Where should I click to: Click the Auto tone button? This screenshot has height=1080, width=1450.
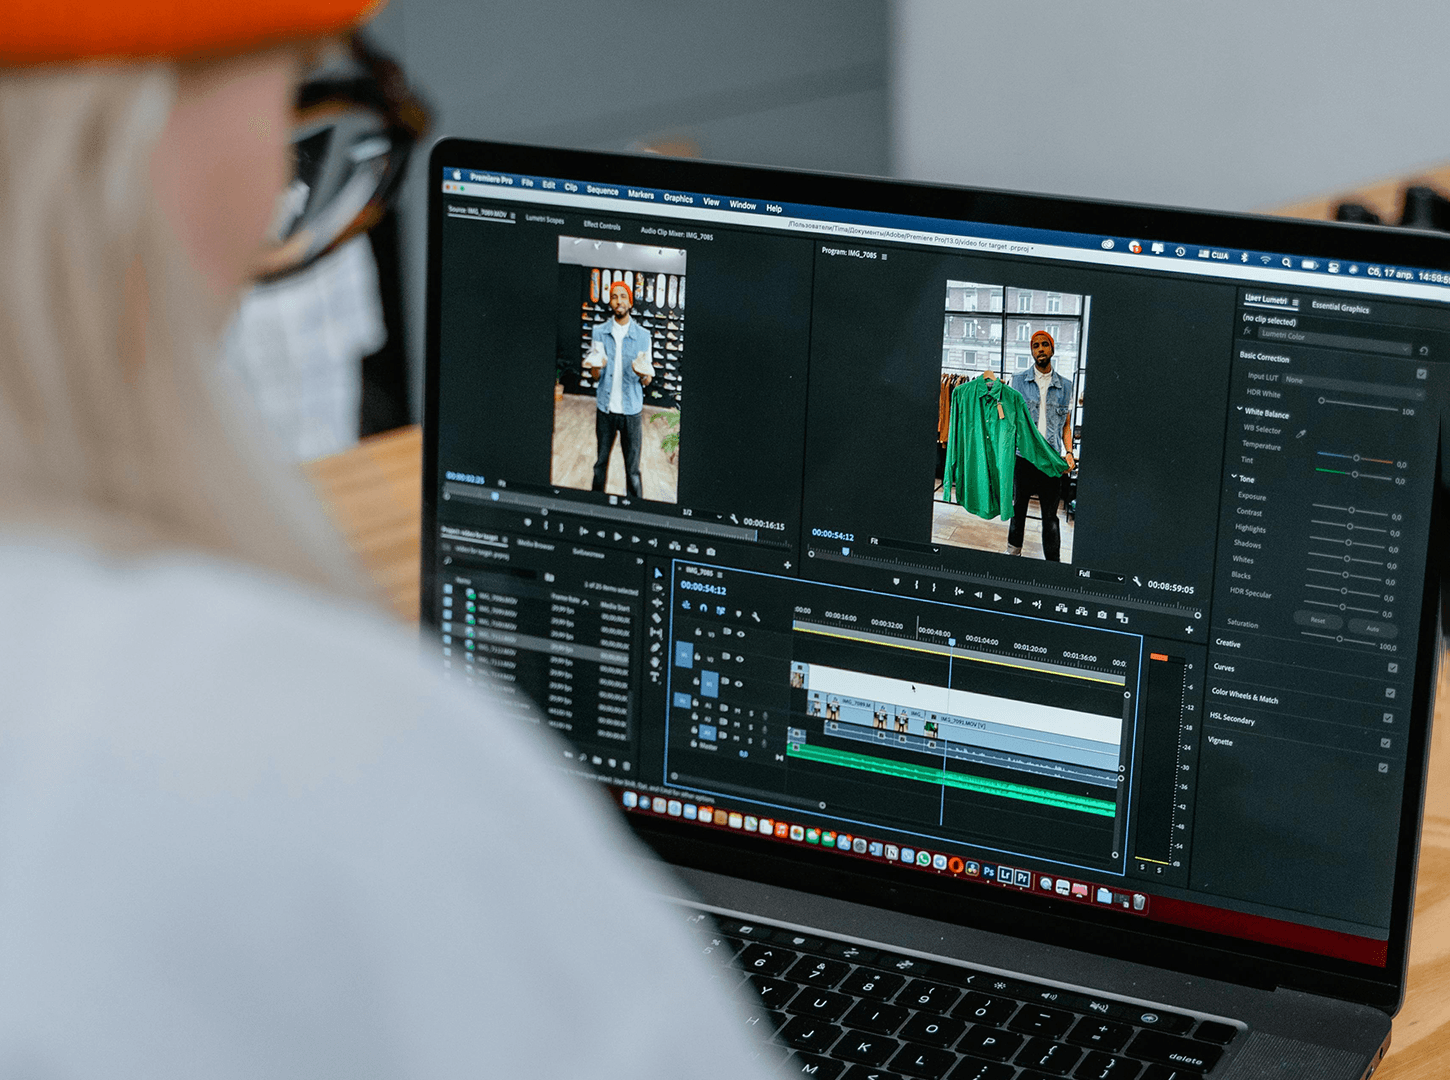[1372, 629]
